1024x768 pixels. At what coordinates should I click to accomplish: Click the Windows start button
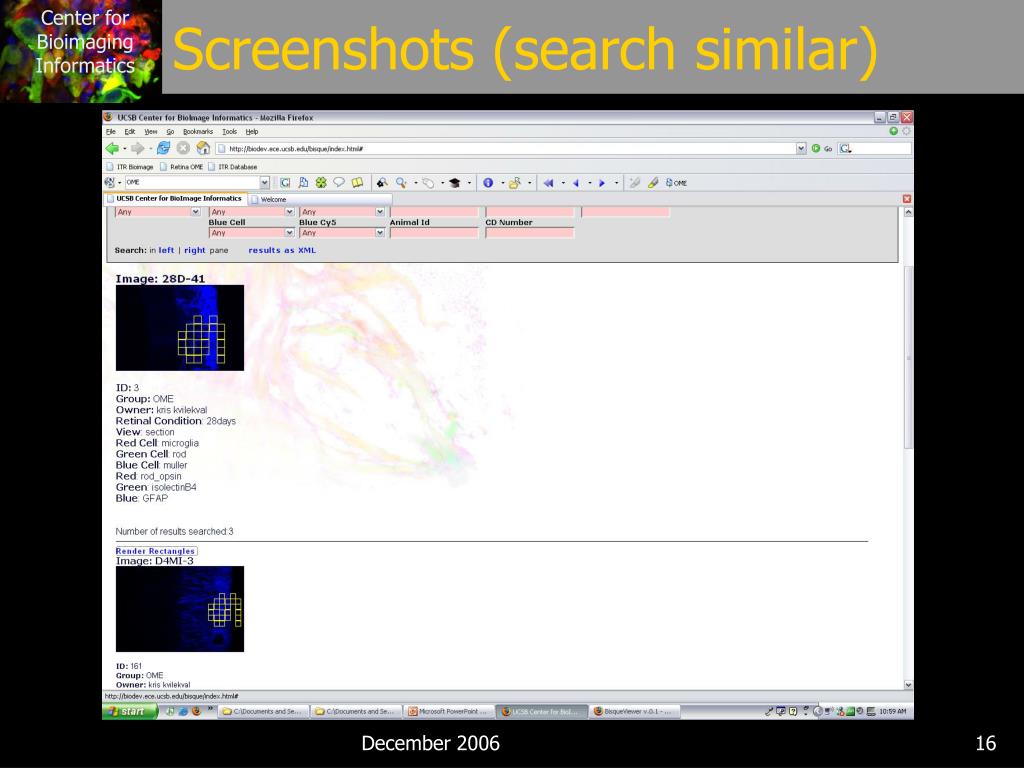point(129,711)
